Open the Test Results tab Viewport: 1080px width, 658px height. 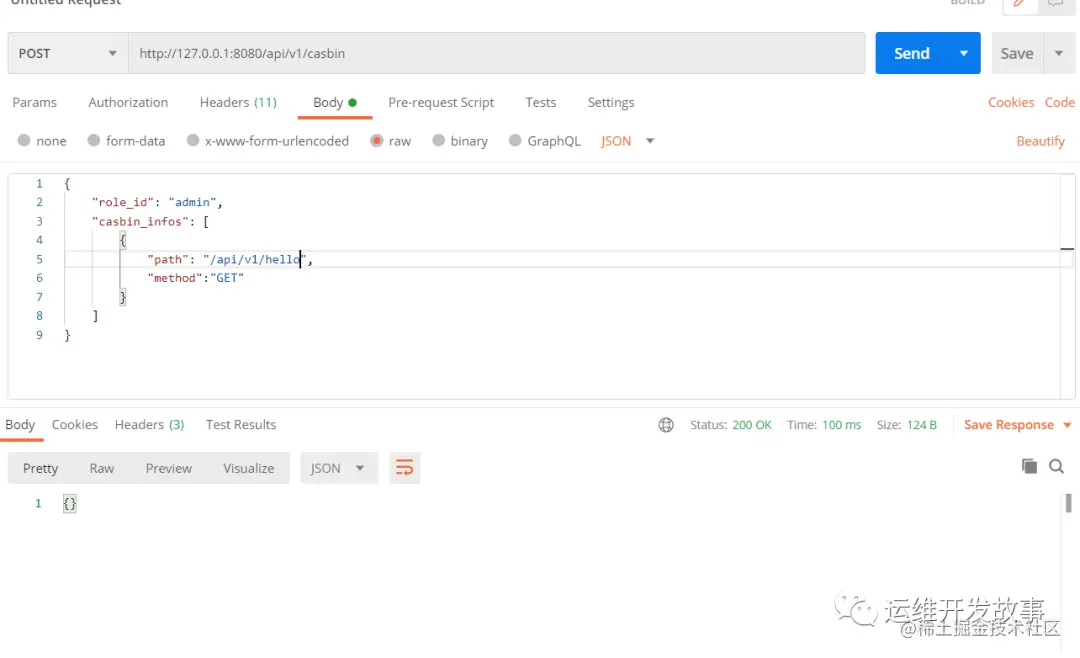[240, 424]
